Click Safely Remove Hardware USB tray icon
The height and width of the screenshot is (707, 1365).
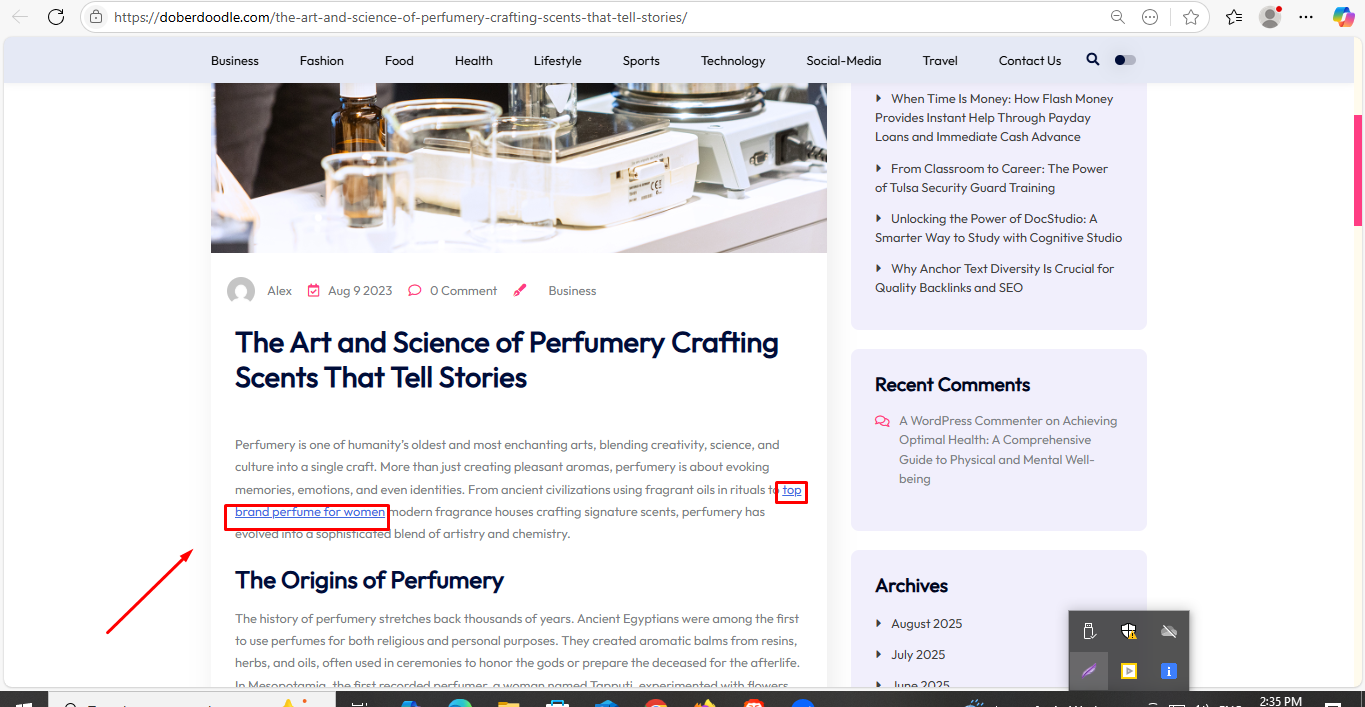pyautogui.click(x=1090, y=631)
